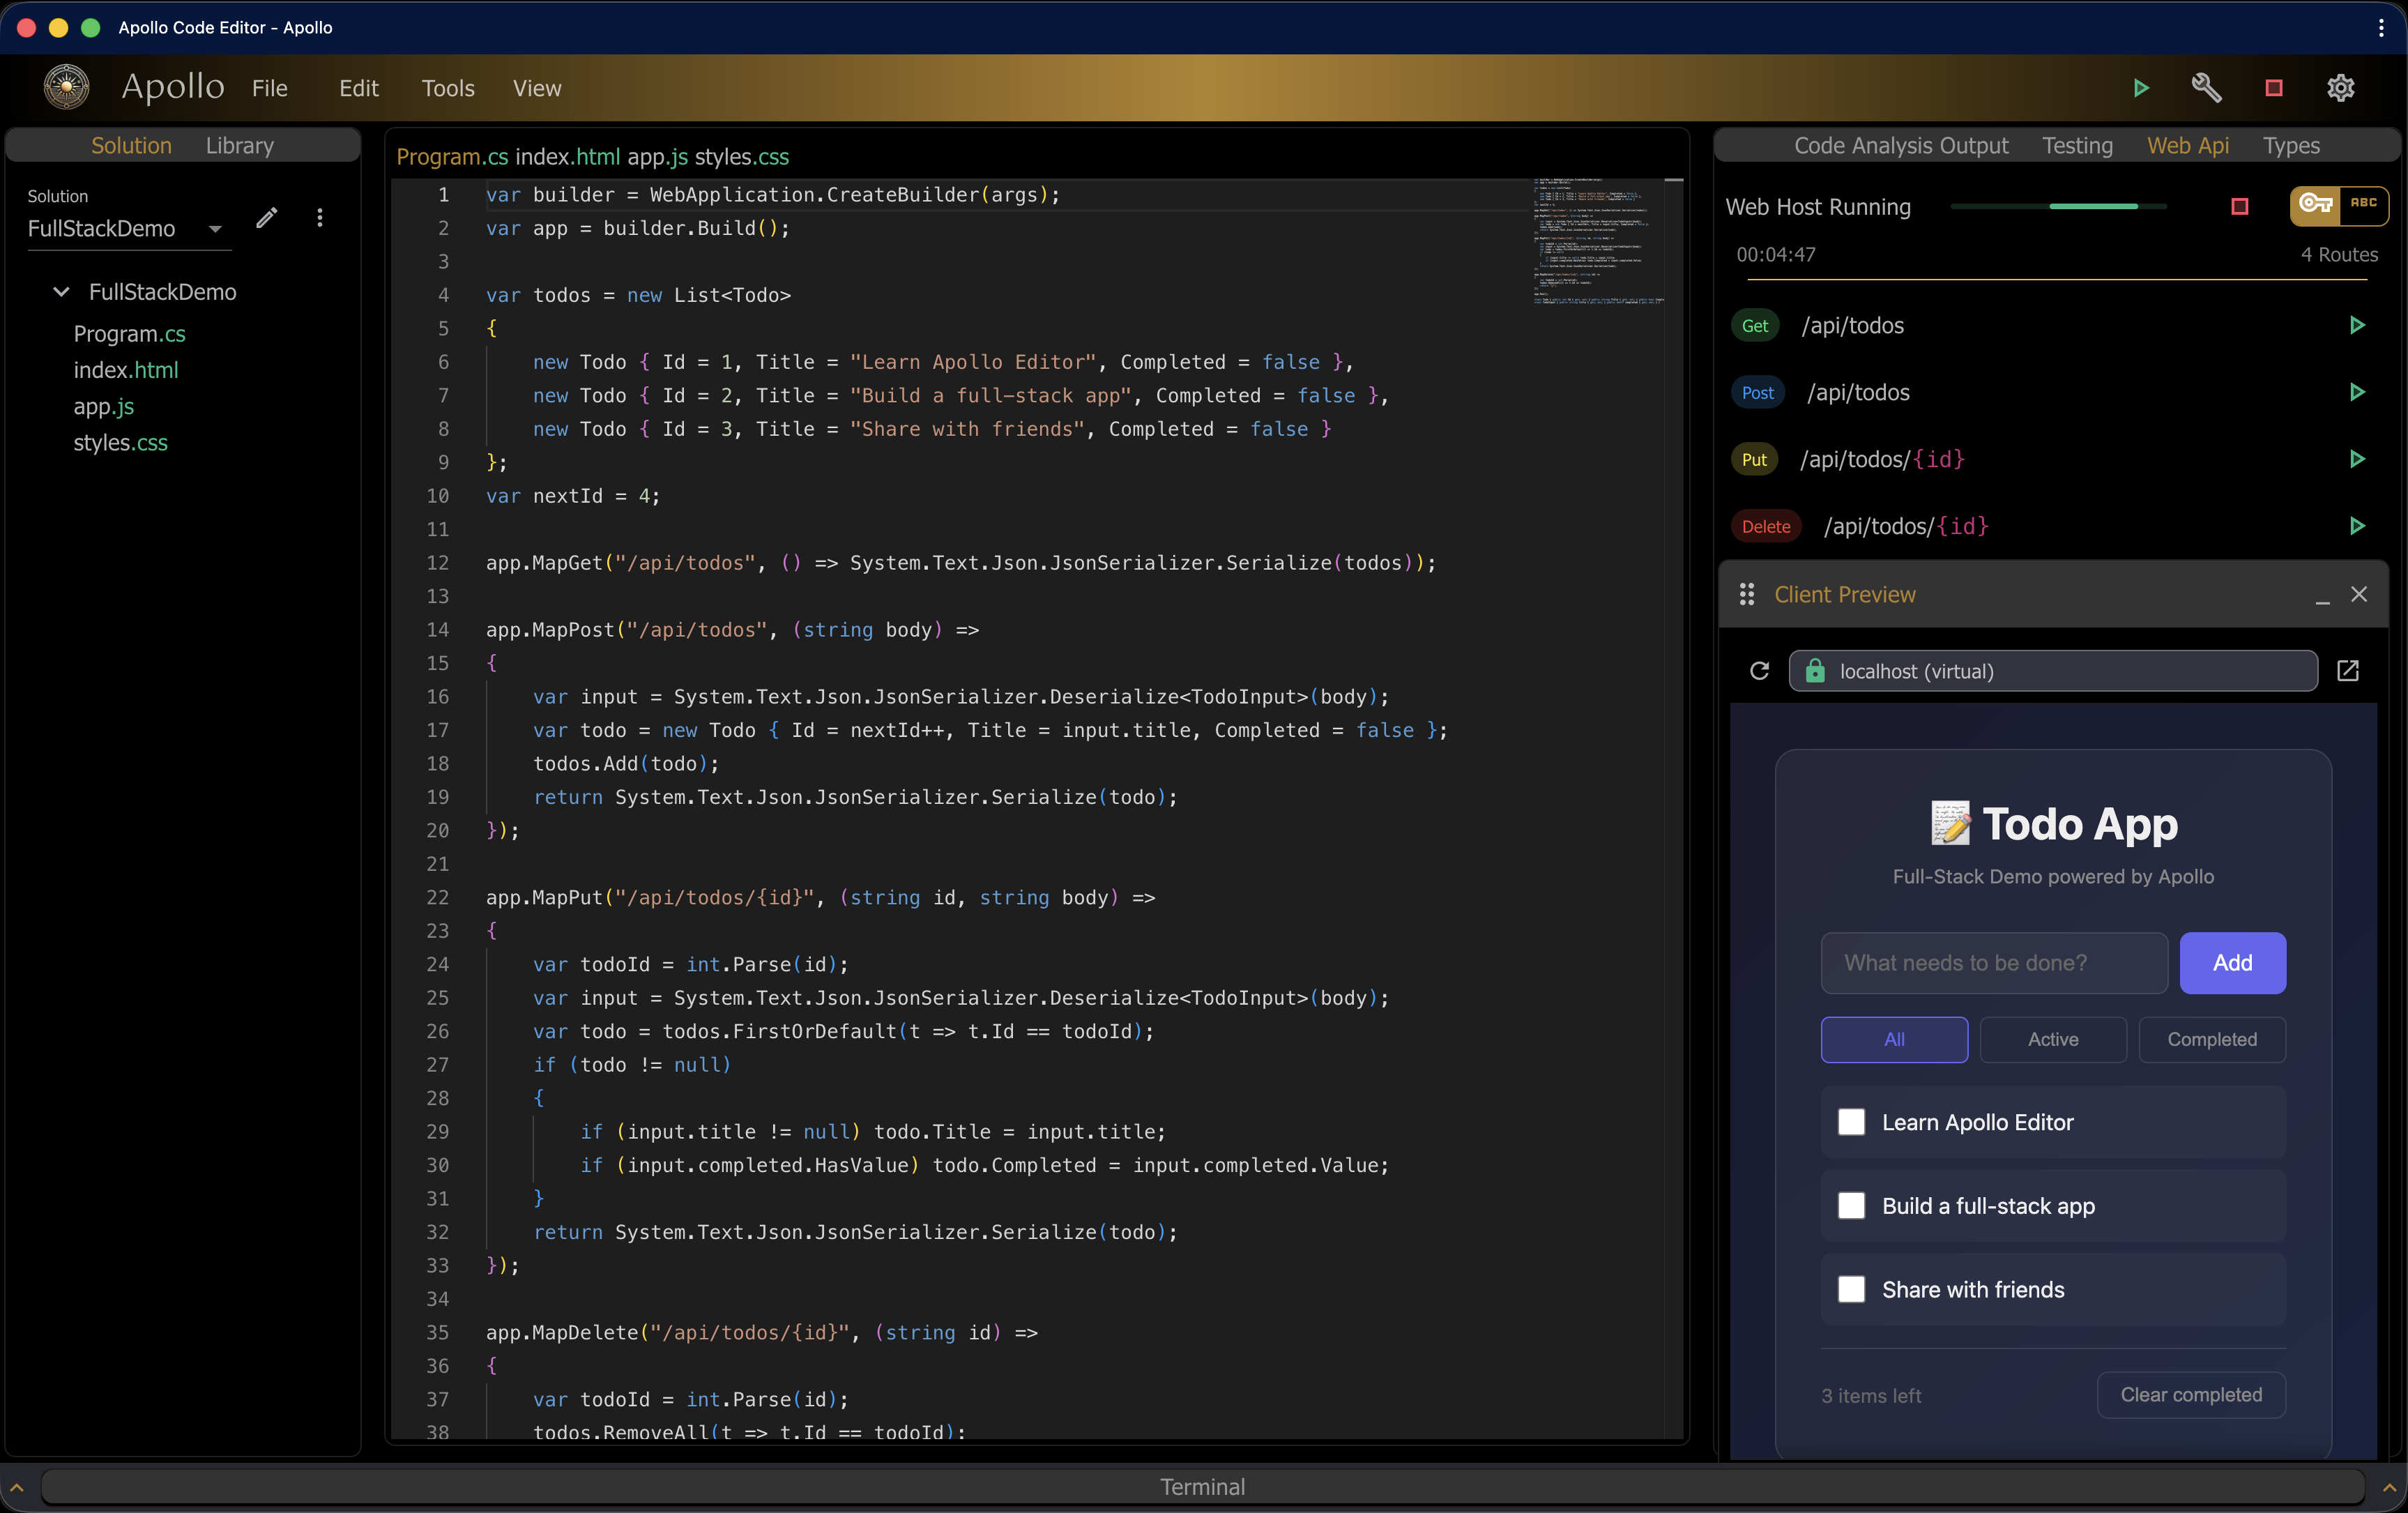
Task: Open preview in external window icon
Action: tap(2348, 671)
